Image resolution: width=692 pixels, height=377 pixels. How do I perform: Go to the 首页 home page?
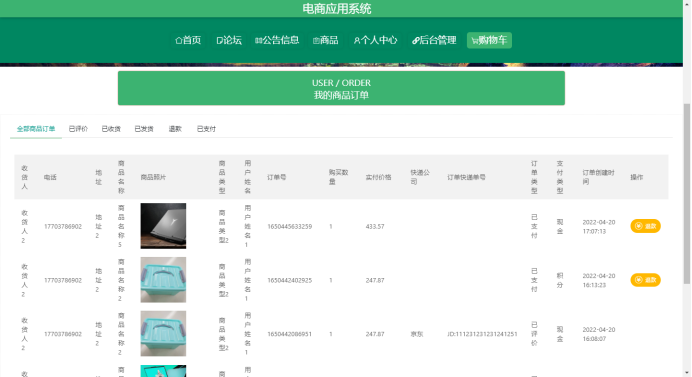pos(188,40)
